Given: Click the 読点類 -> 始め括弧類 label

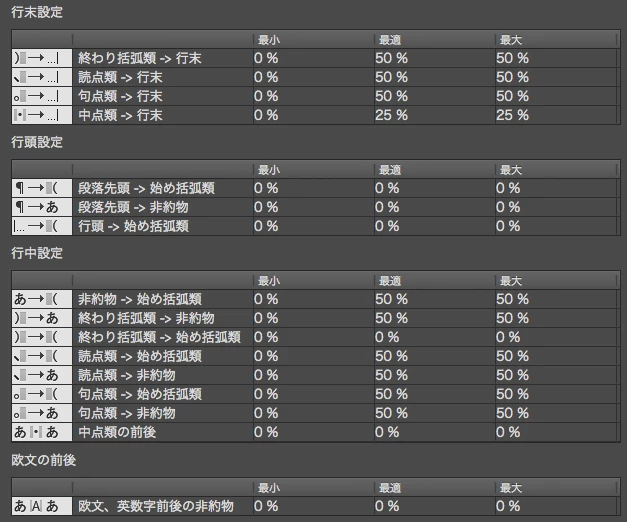Looking at the screenshot, I should pyautogui.click(x=140, y=356).
